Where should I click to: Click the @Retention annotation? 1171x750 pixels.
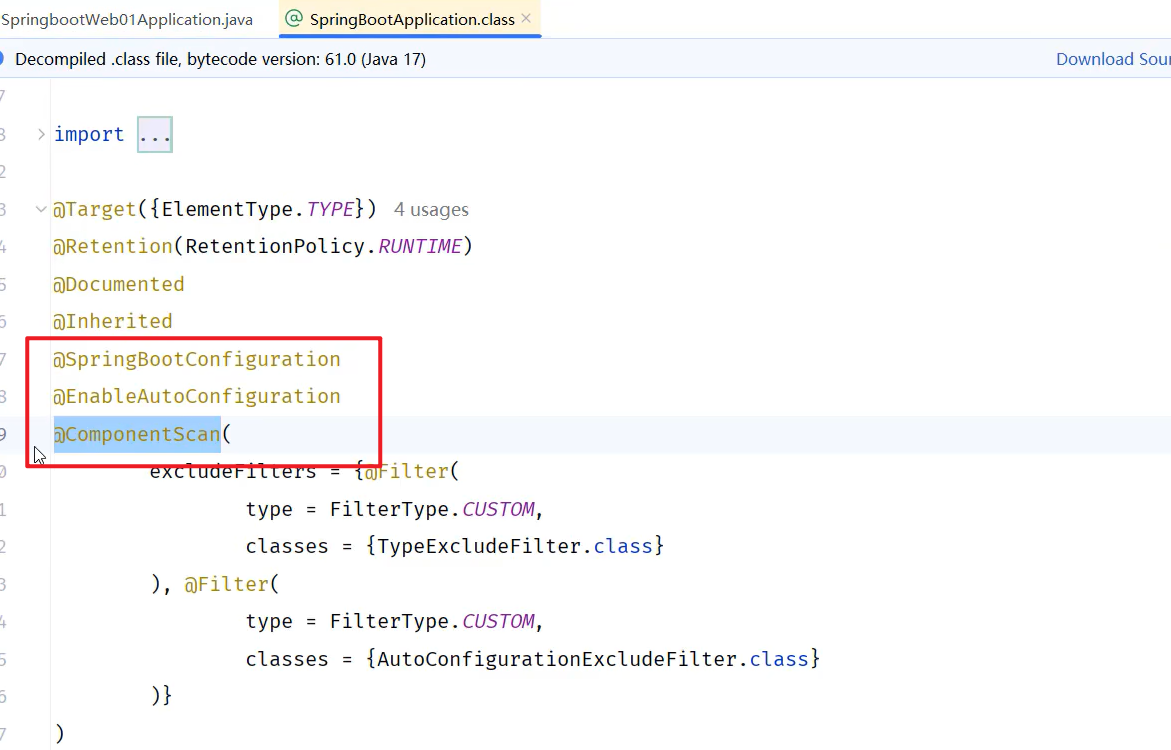pyautogui.click(x=113, y=247)
